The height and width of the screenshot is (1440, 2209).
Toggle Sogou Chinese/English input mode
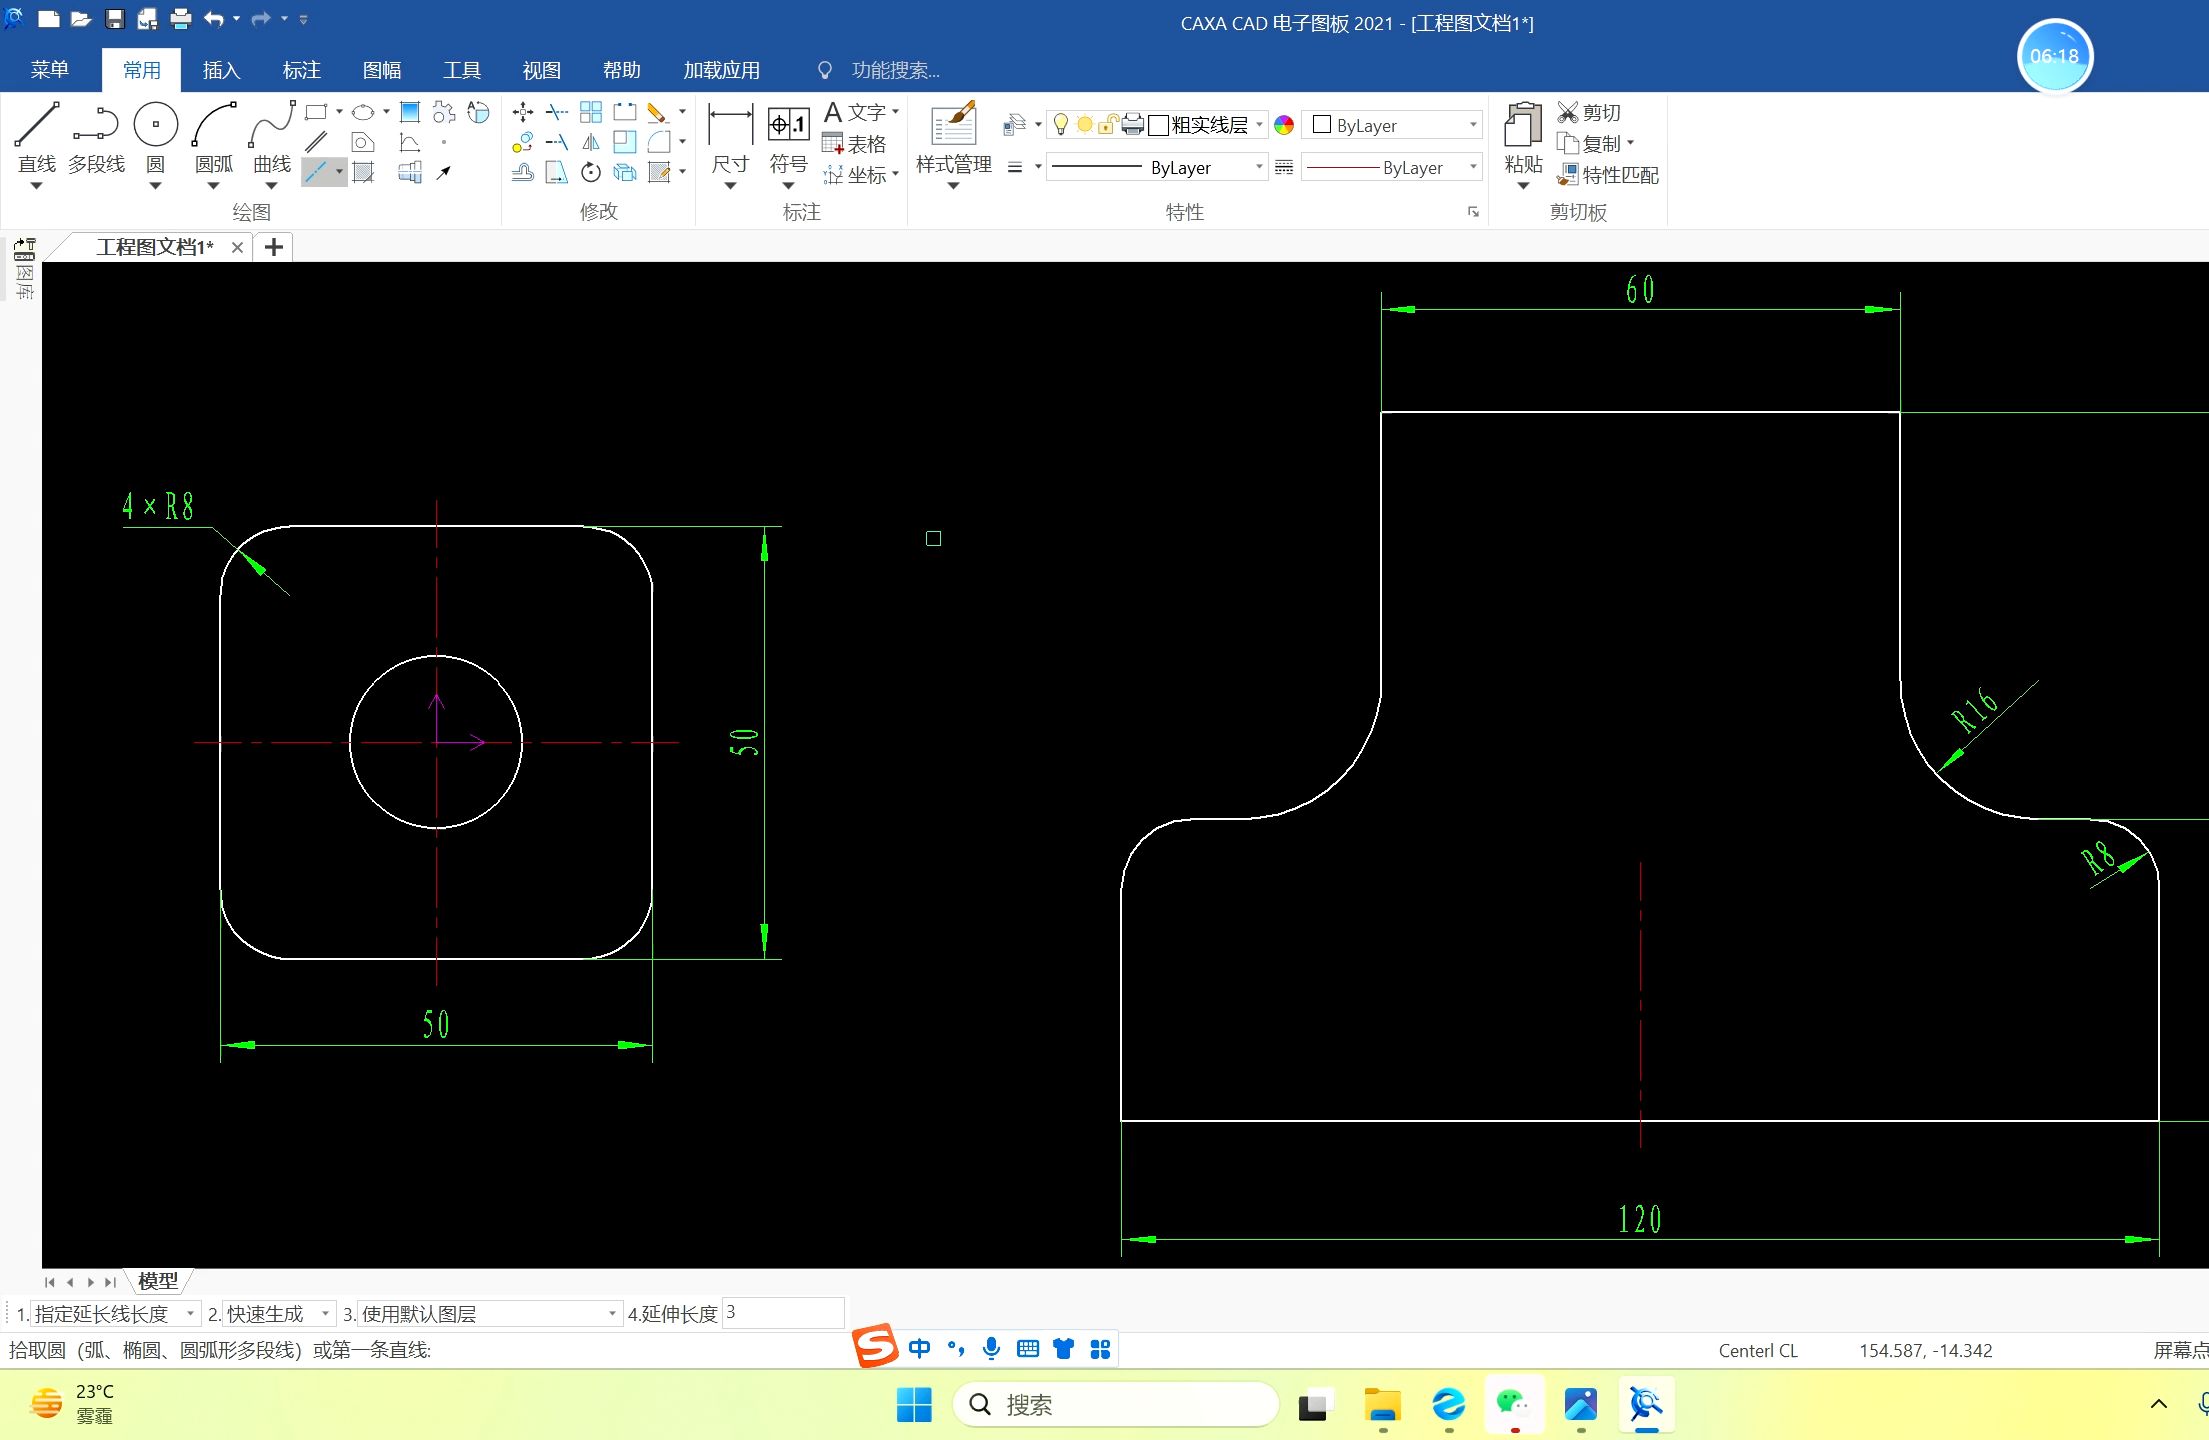click(919, 1349)
